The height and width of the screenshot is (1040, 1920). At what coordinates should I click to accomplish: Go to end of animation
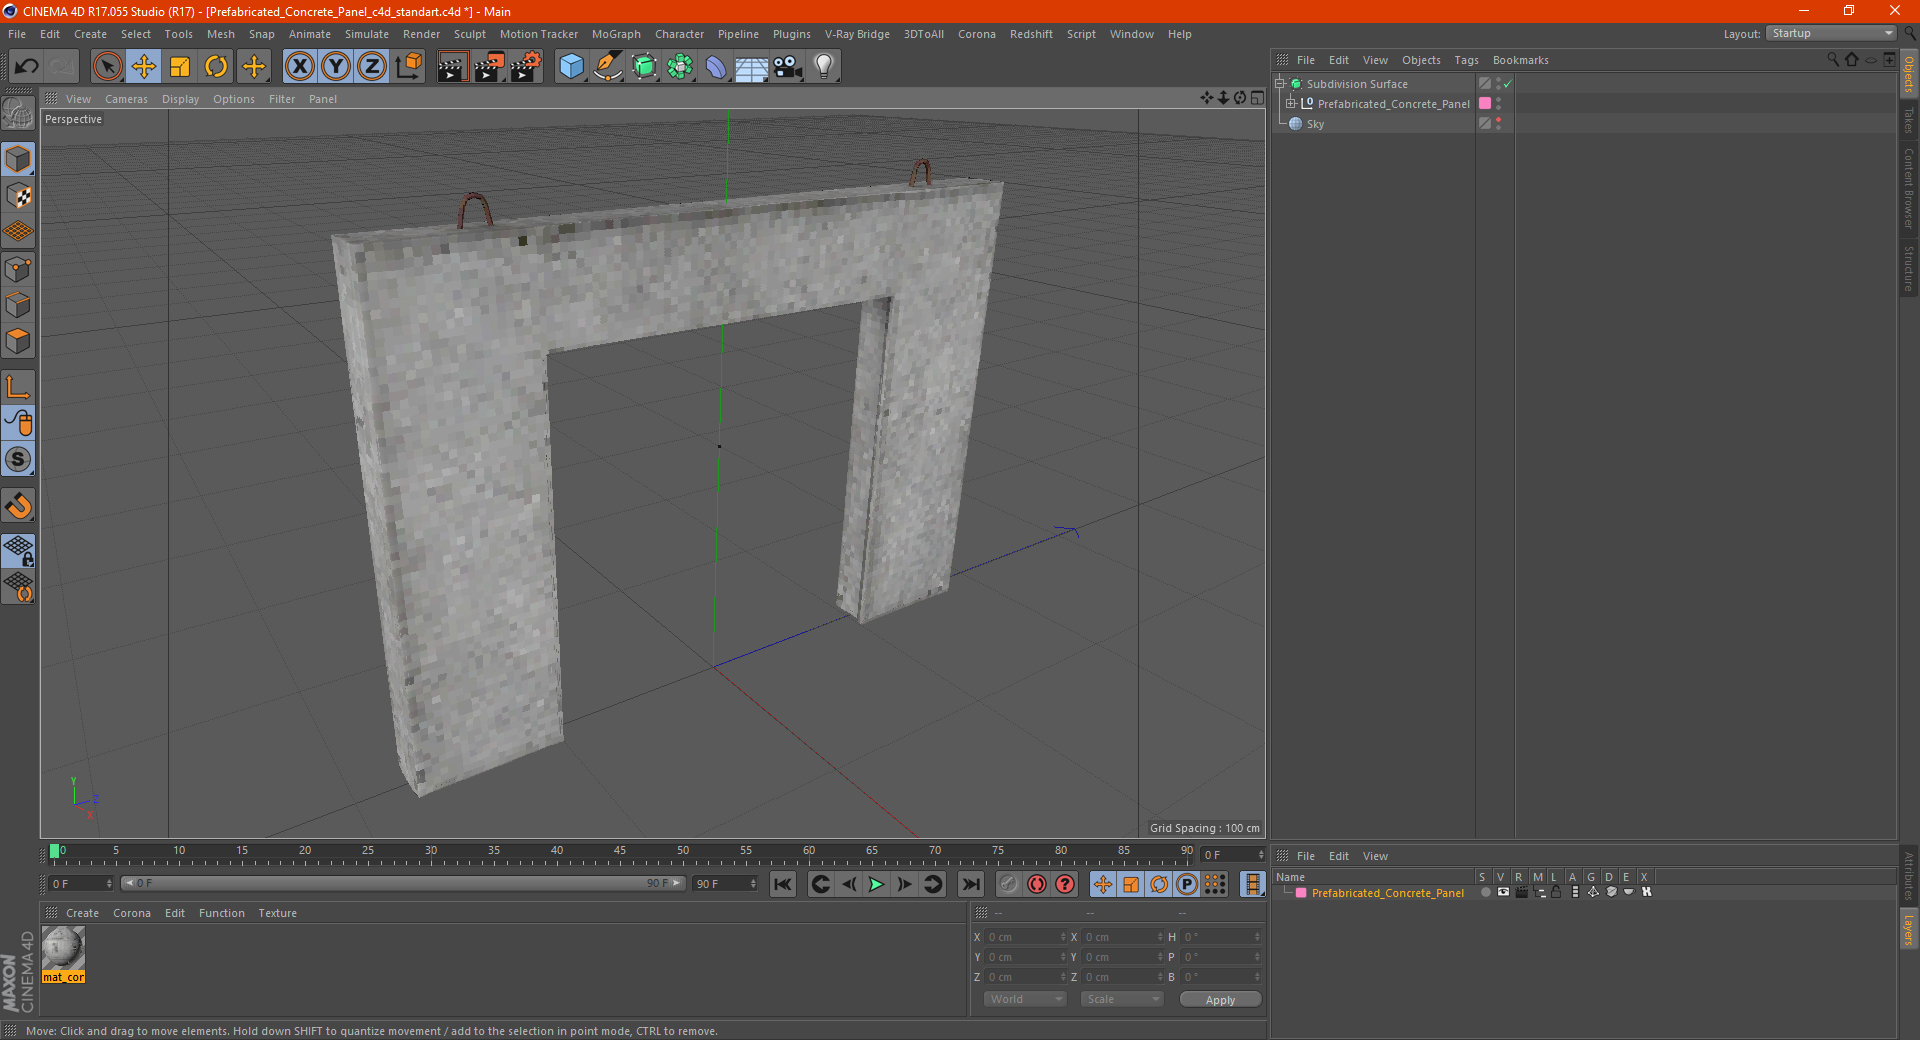971,884
